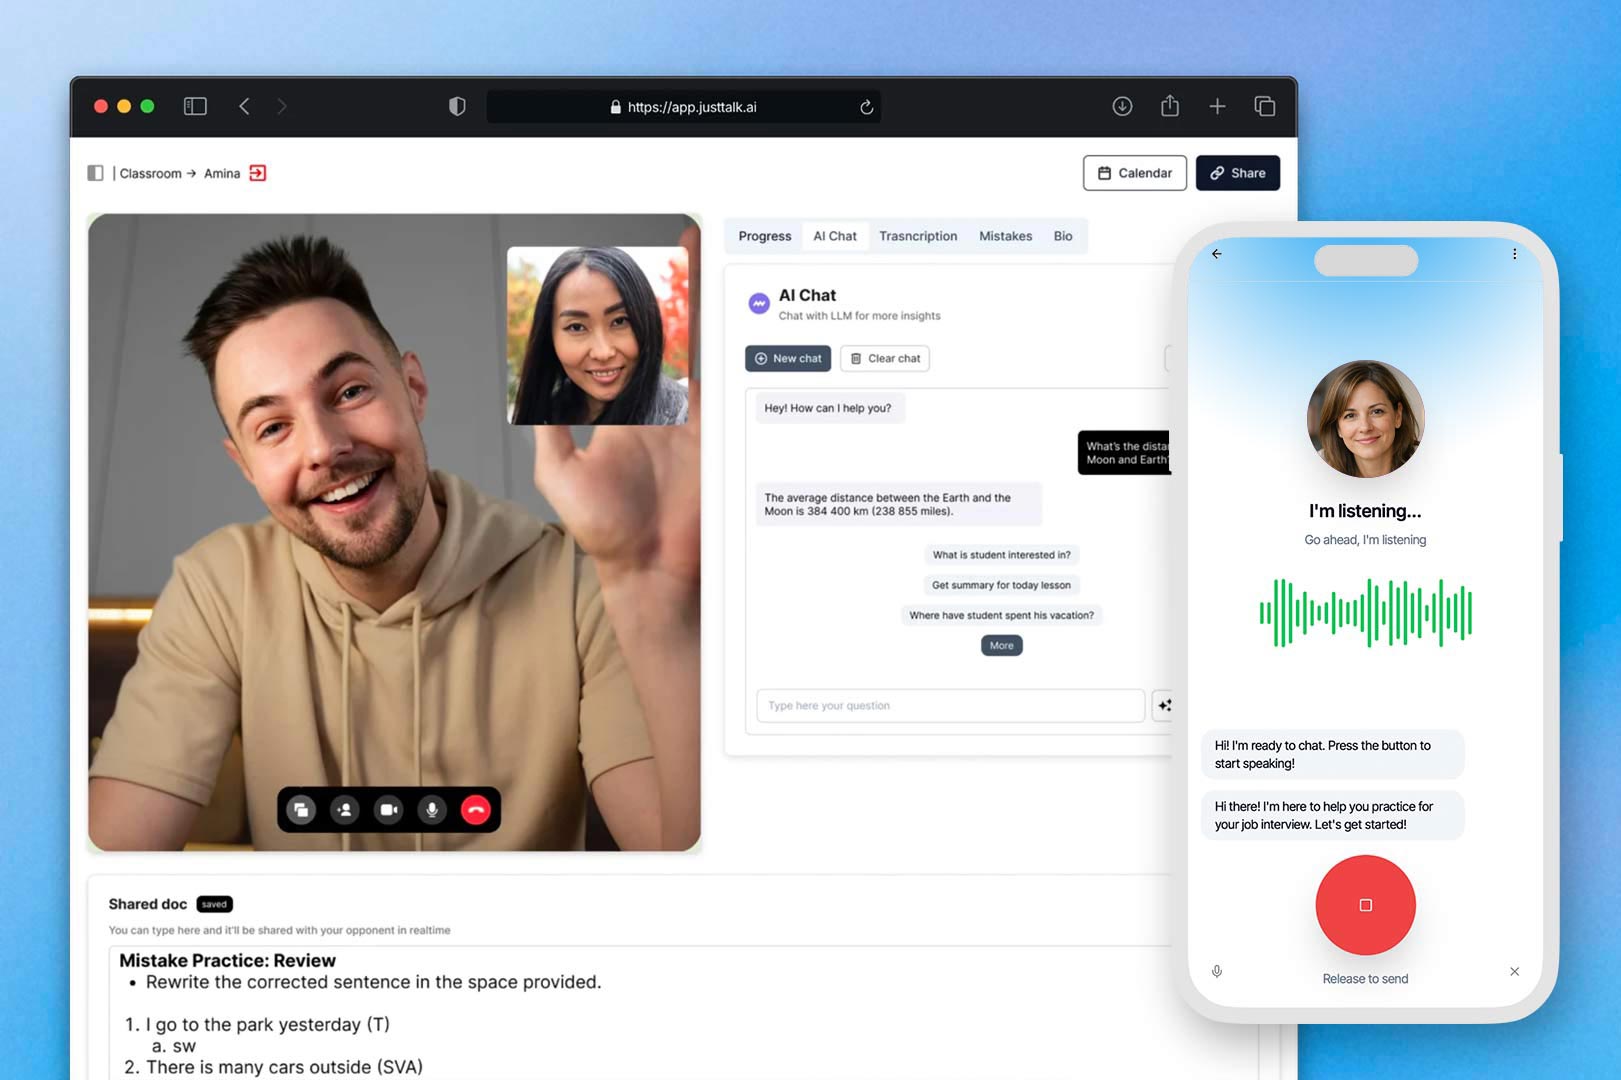Screen dimensions: 1621x1080
Task: Start a New chat
Action: [x=787, y=358]
